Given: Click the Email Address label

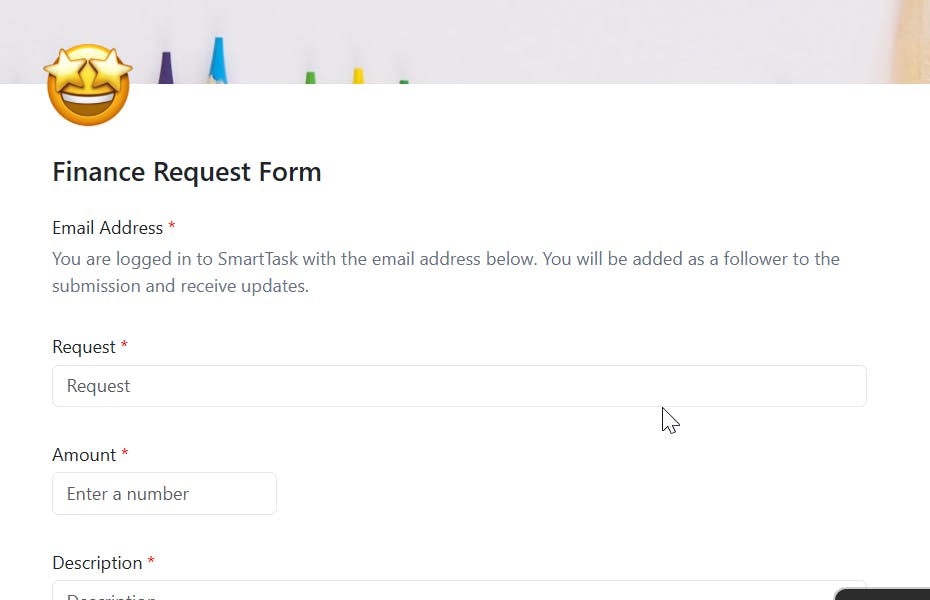Looking at the screenshot, I should [x=107, y=228].
